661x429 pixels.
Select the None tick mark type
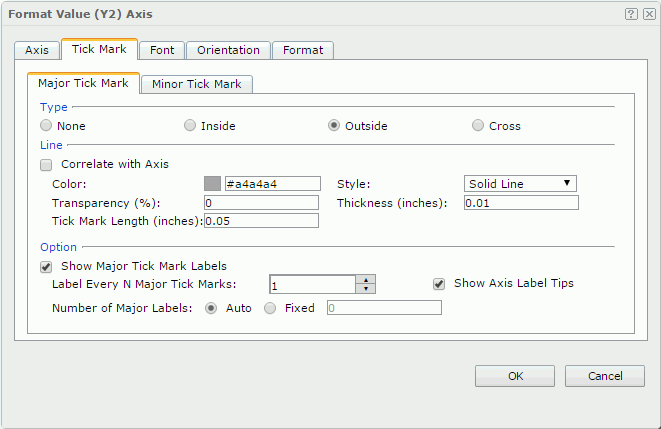click(46, 126)
